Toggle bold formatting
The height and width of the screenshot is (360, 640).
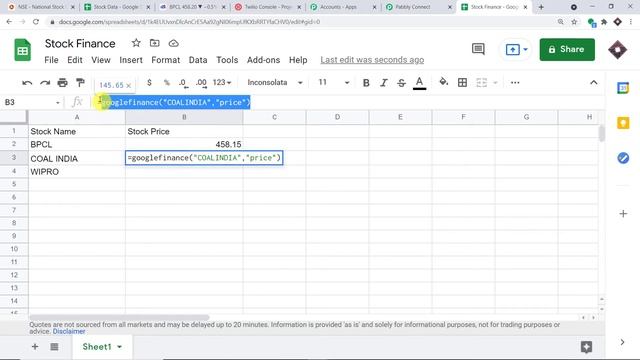click(x=366, y=83)
